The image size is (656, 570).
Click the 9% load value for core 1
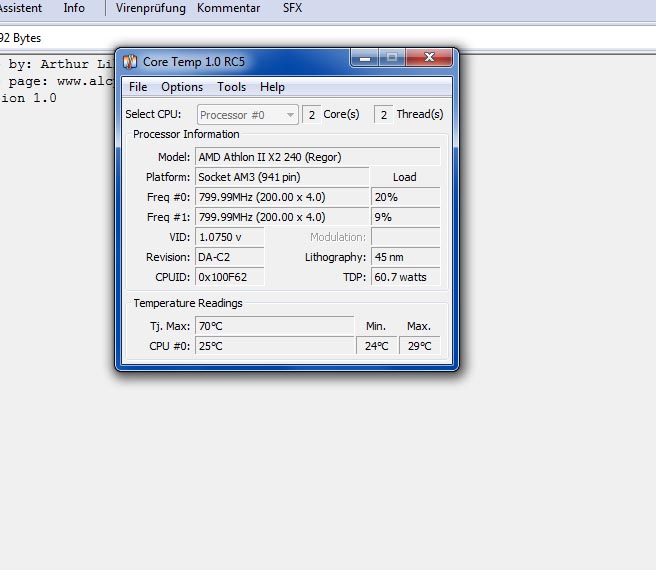(x=406, y=217)
